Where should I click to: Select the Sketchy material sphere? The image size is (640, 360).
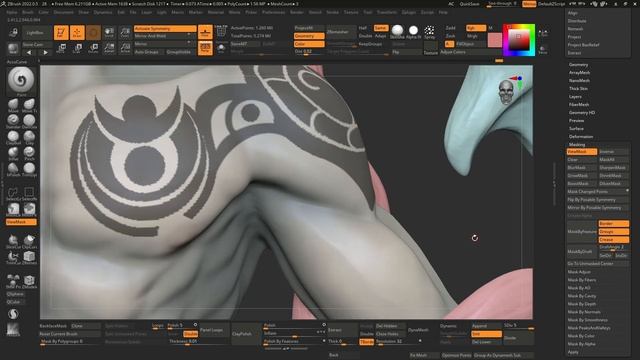click(397, 30)
